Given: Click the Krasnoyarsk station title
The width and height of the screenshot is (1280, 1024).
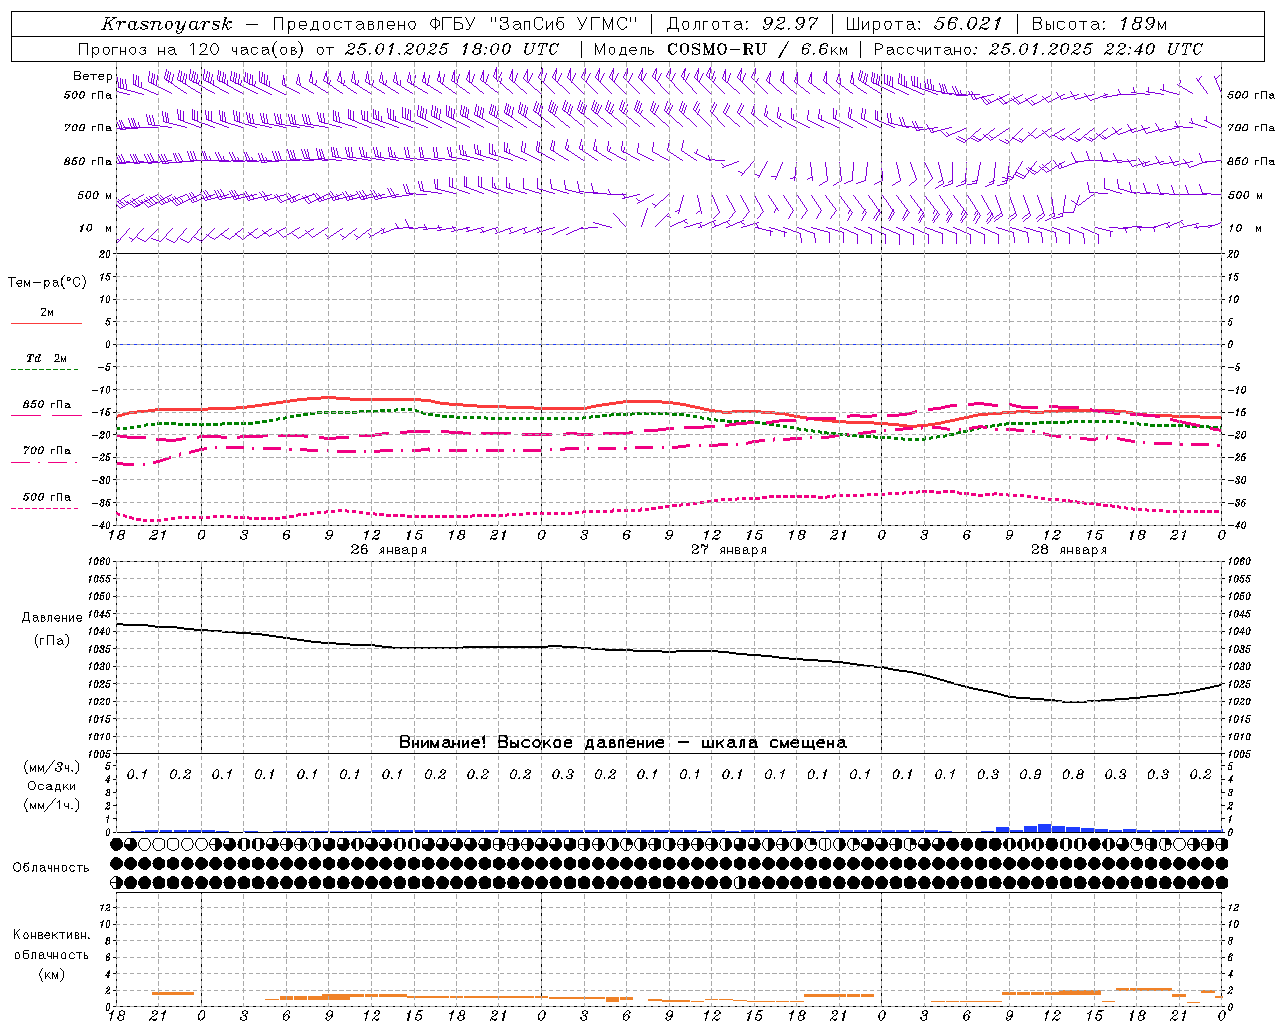Looking at the screenshot, I should [166, 24].
